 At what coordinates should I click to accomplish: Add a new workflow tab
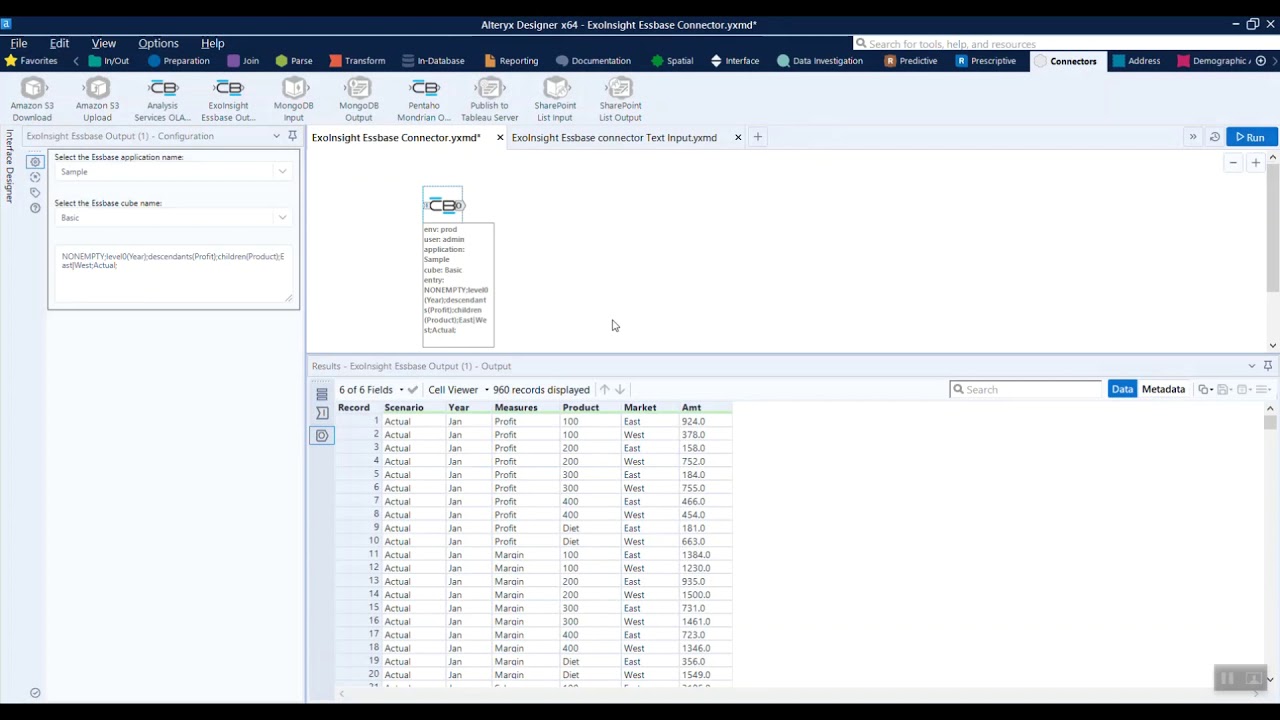coord(758,137)
